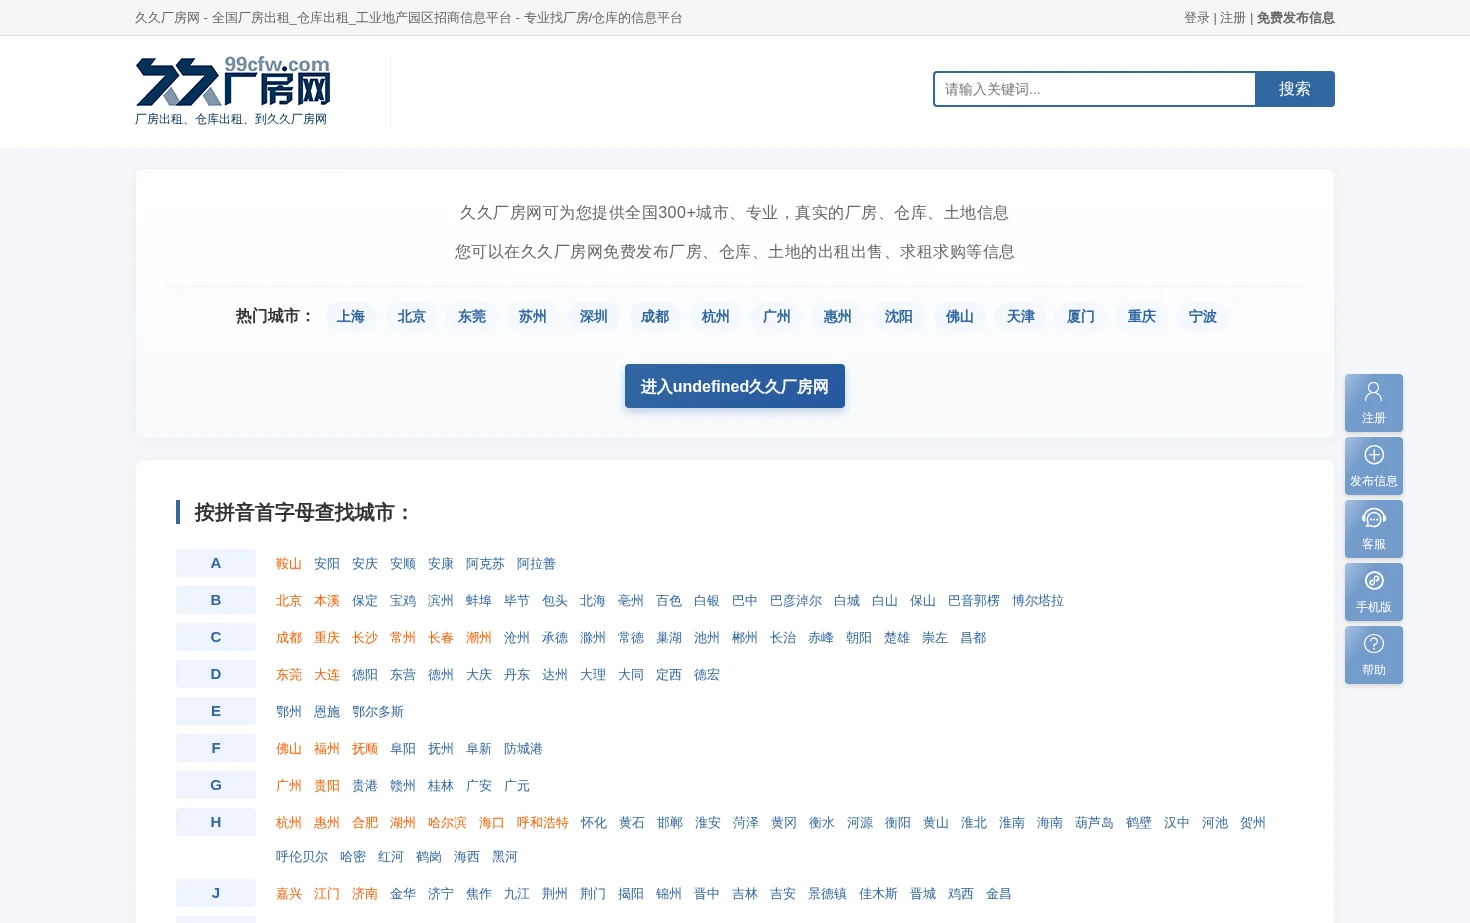This screenshot has width=1470, height=923.
Task: Click the letter H index label
Action: tap(216, 822)
